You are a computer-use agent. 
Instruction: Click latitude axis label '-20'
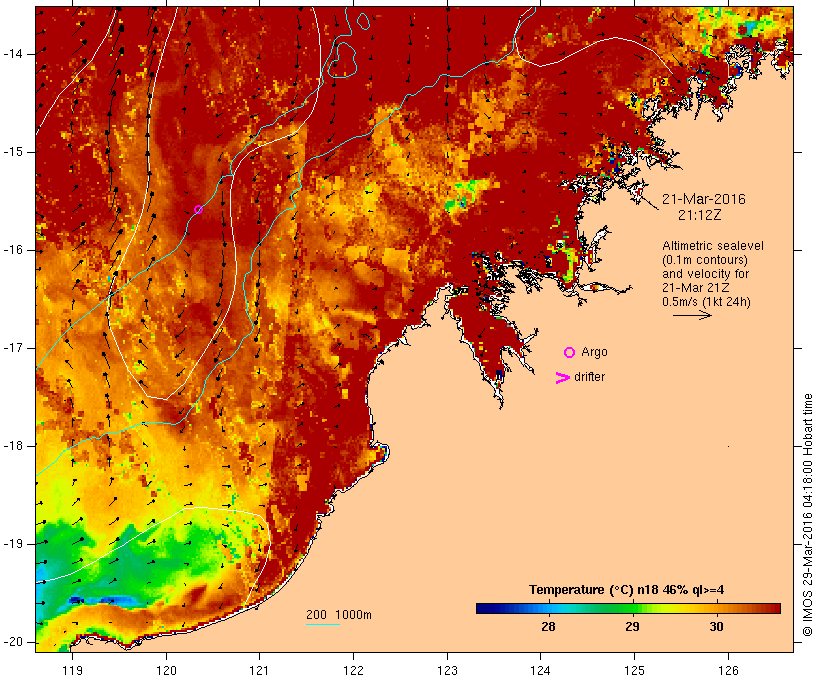[x=12, y=642]
